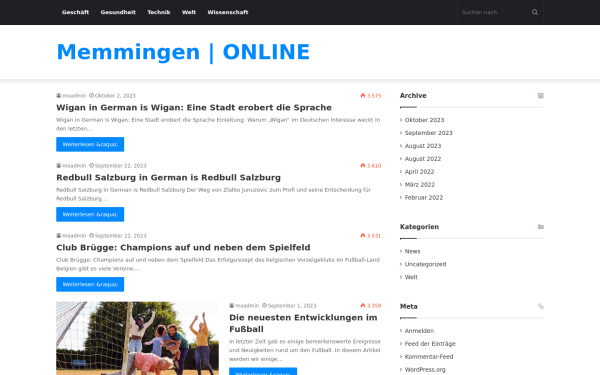Click the author icon on the Wigan post
Image resolution: width=600 pixels, height=375 pixels.
tap(59, 96)
